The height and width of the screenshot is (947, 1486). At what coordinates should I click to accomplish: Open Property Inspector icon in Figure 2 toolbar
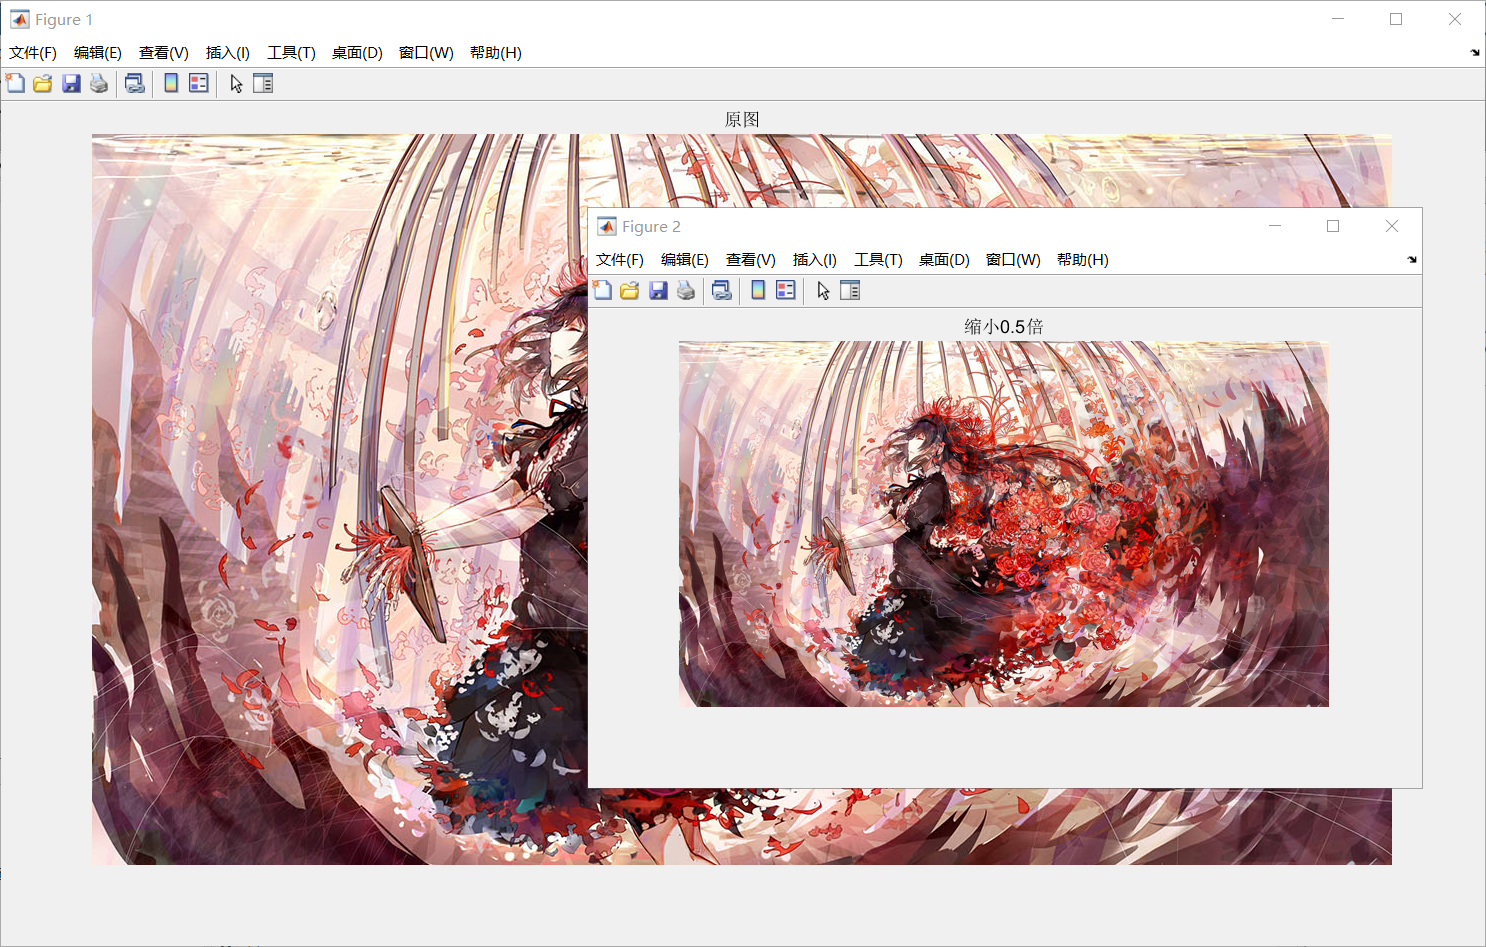click(850, 290)
